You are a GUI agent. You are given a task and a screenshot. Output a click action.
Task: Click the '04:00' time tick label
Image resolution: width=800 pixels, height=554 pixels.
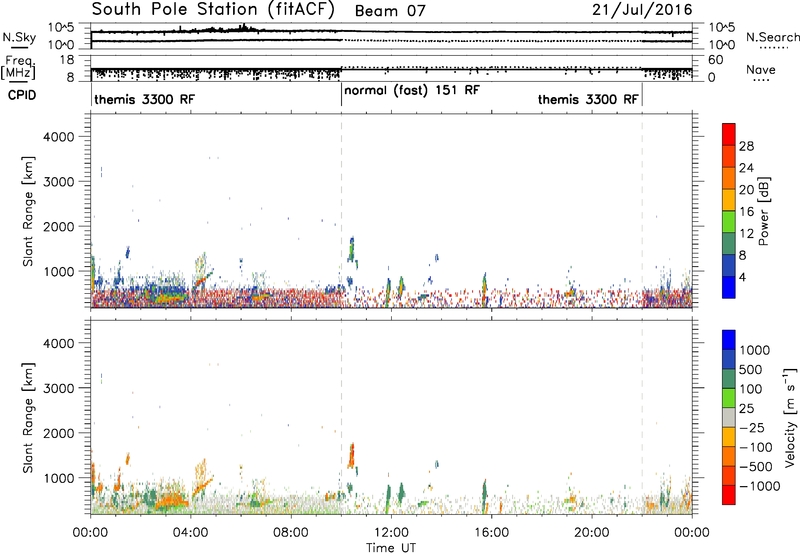coord(190,533)
